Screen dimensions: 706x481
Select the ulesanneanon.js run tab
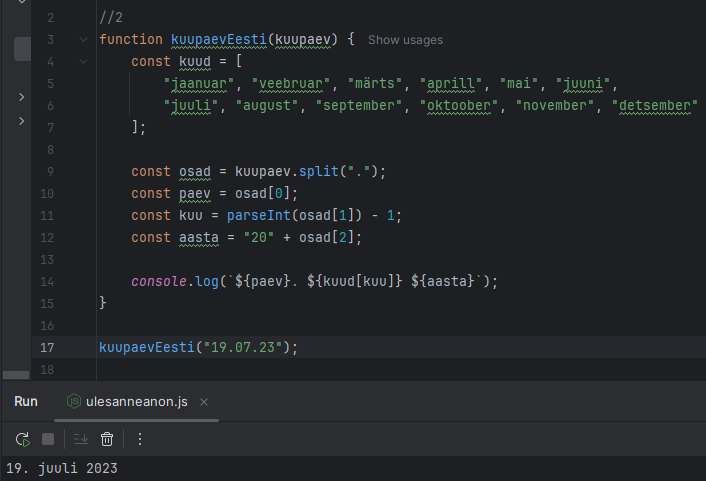coord(137,402)
